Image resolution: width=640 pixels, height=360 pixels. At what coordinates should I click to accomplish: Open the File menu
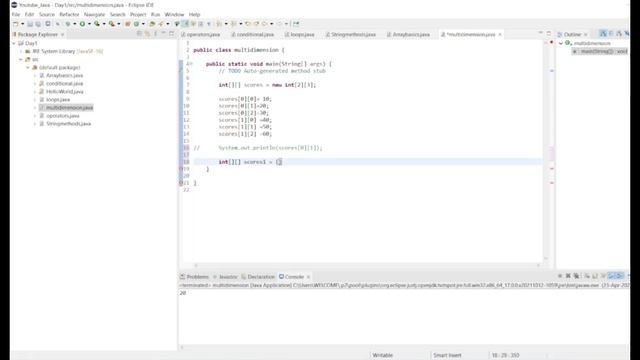point(16,14)
